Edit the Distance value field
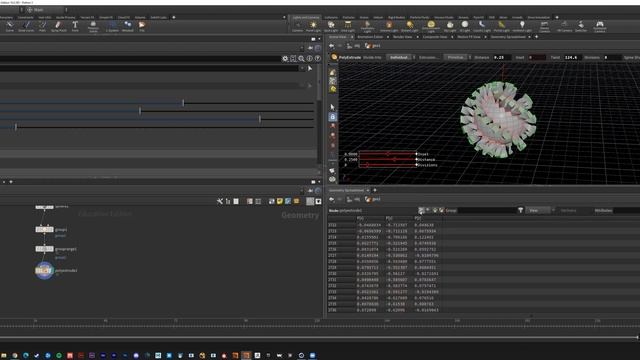This screenshot has height=360, width=640. [502, 58]
